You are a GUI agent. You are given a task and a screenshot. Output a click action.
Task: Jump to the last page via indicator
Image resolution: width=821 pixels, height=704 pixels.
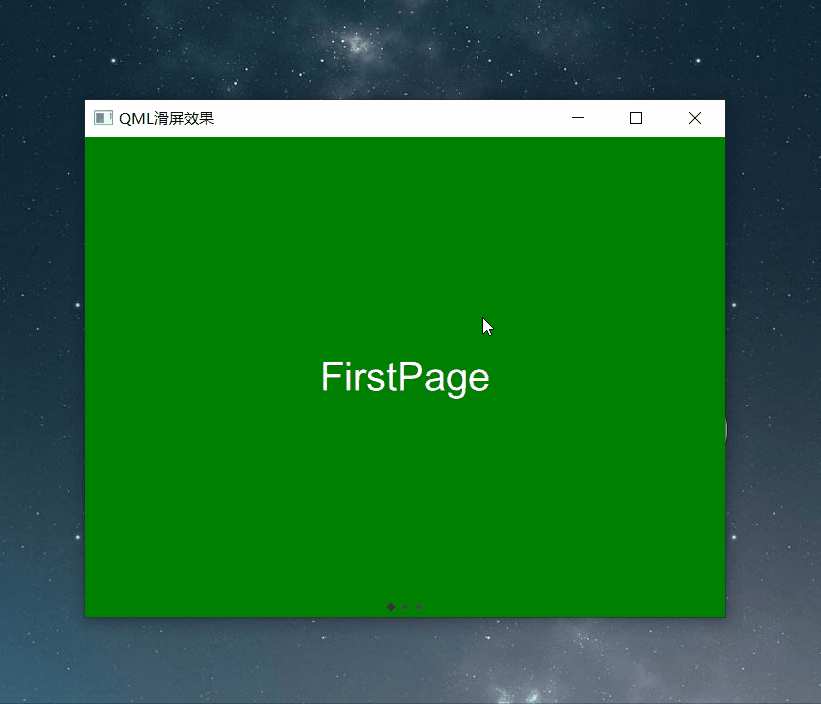click(419, 607)
